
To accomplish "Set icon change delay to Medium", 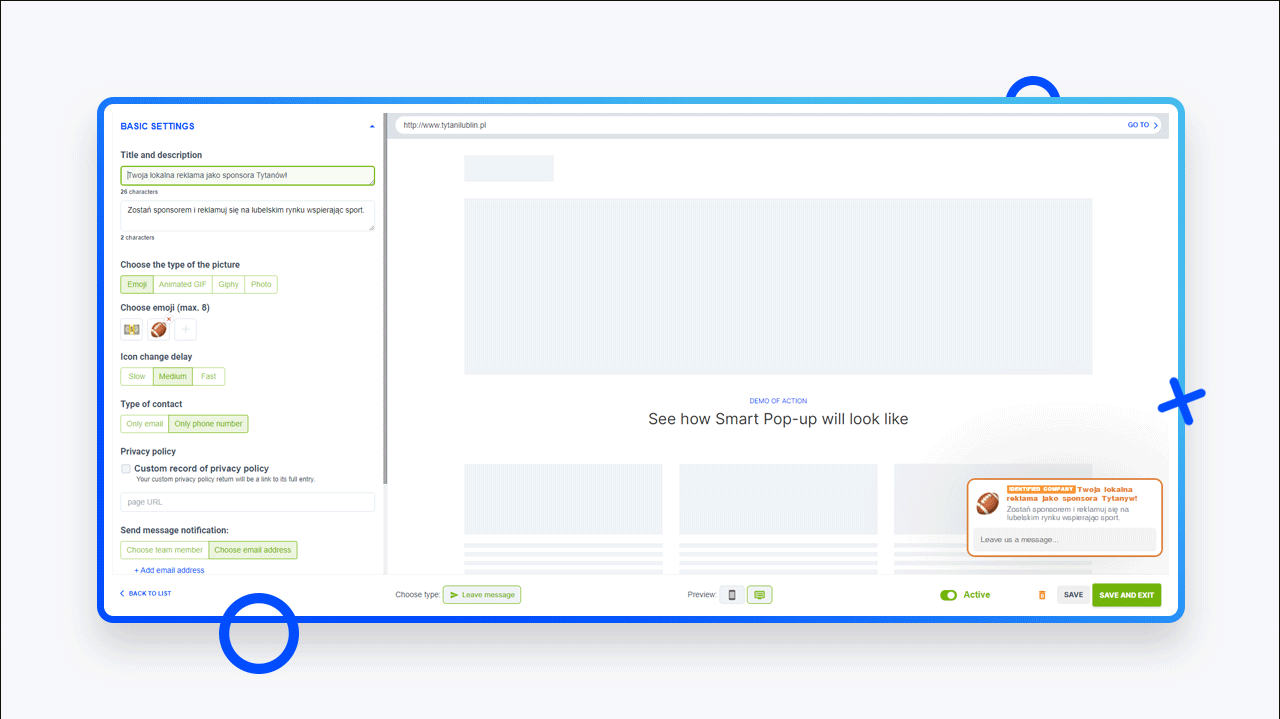I will [x=173, y=377].
